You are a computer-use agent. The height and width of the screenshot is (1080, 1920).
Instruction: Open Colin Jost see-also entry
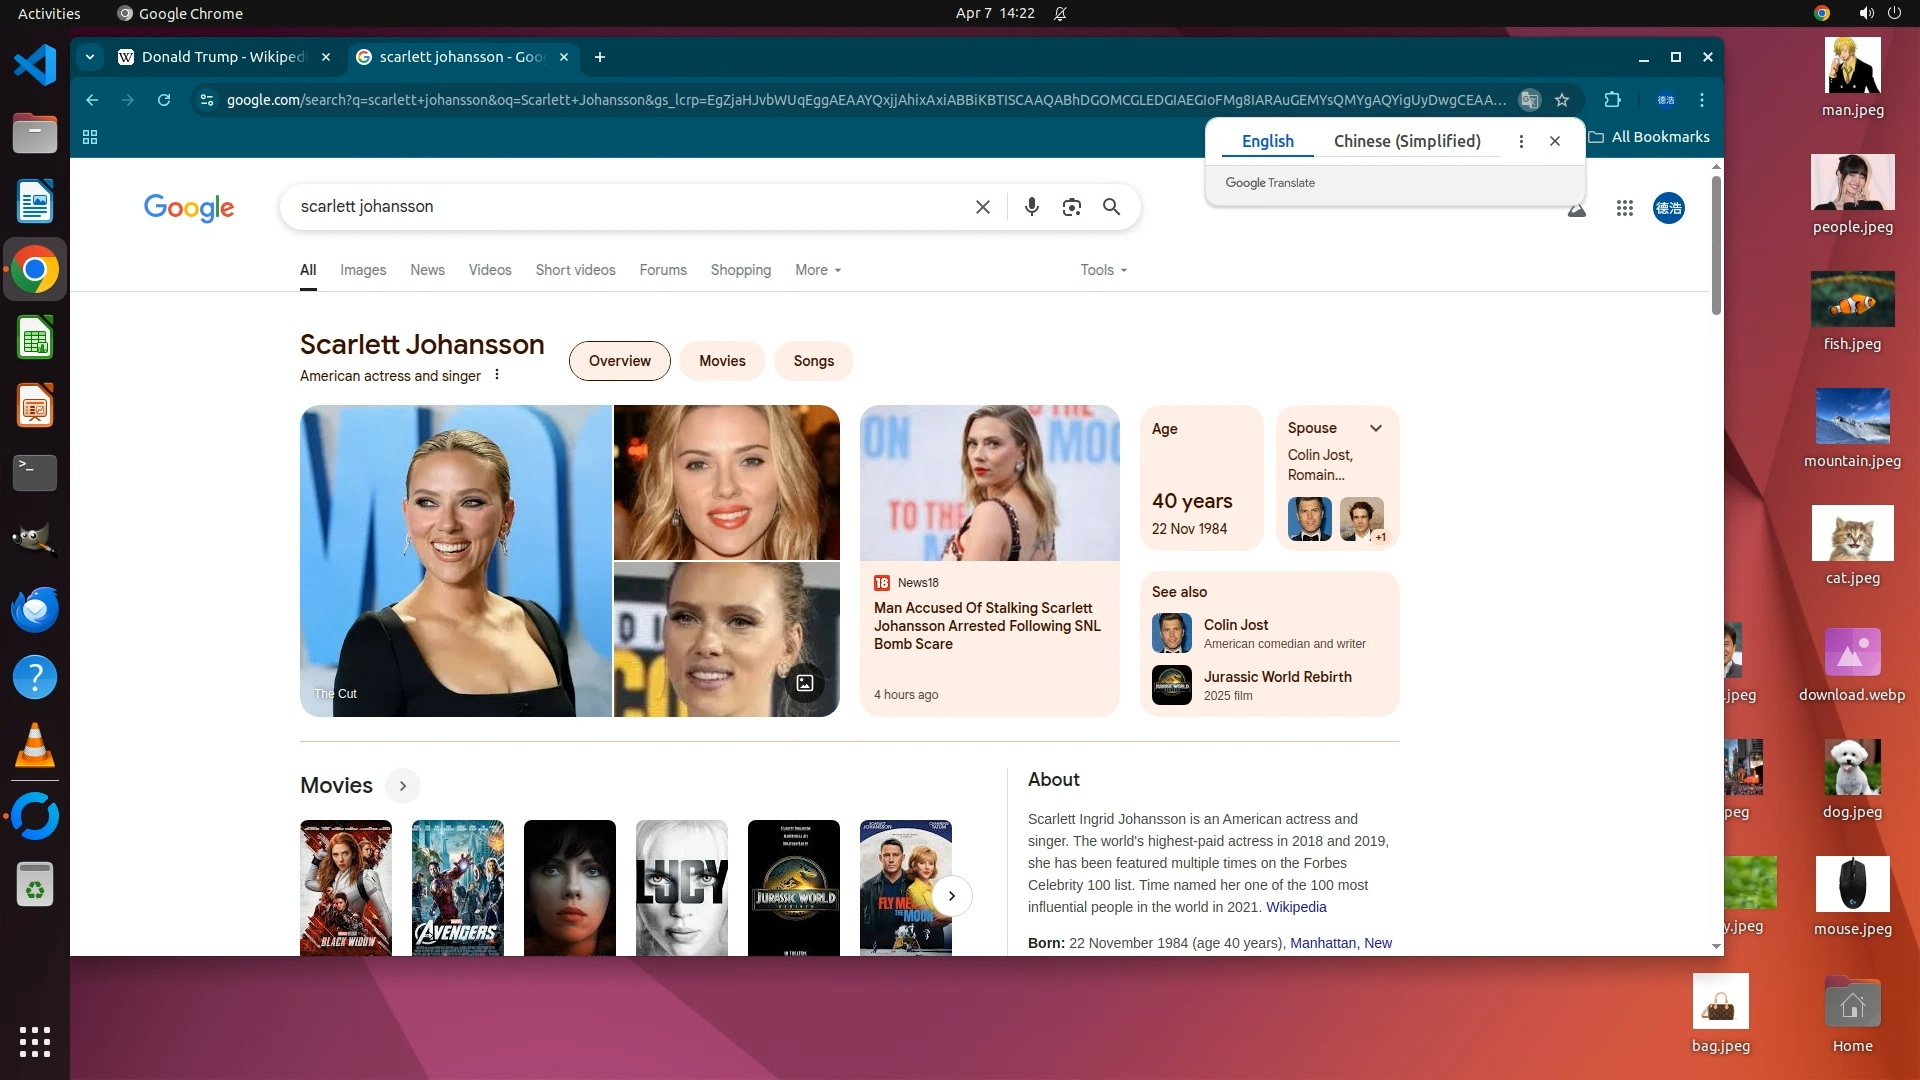click(x=1235, y=625)
